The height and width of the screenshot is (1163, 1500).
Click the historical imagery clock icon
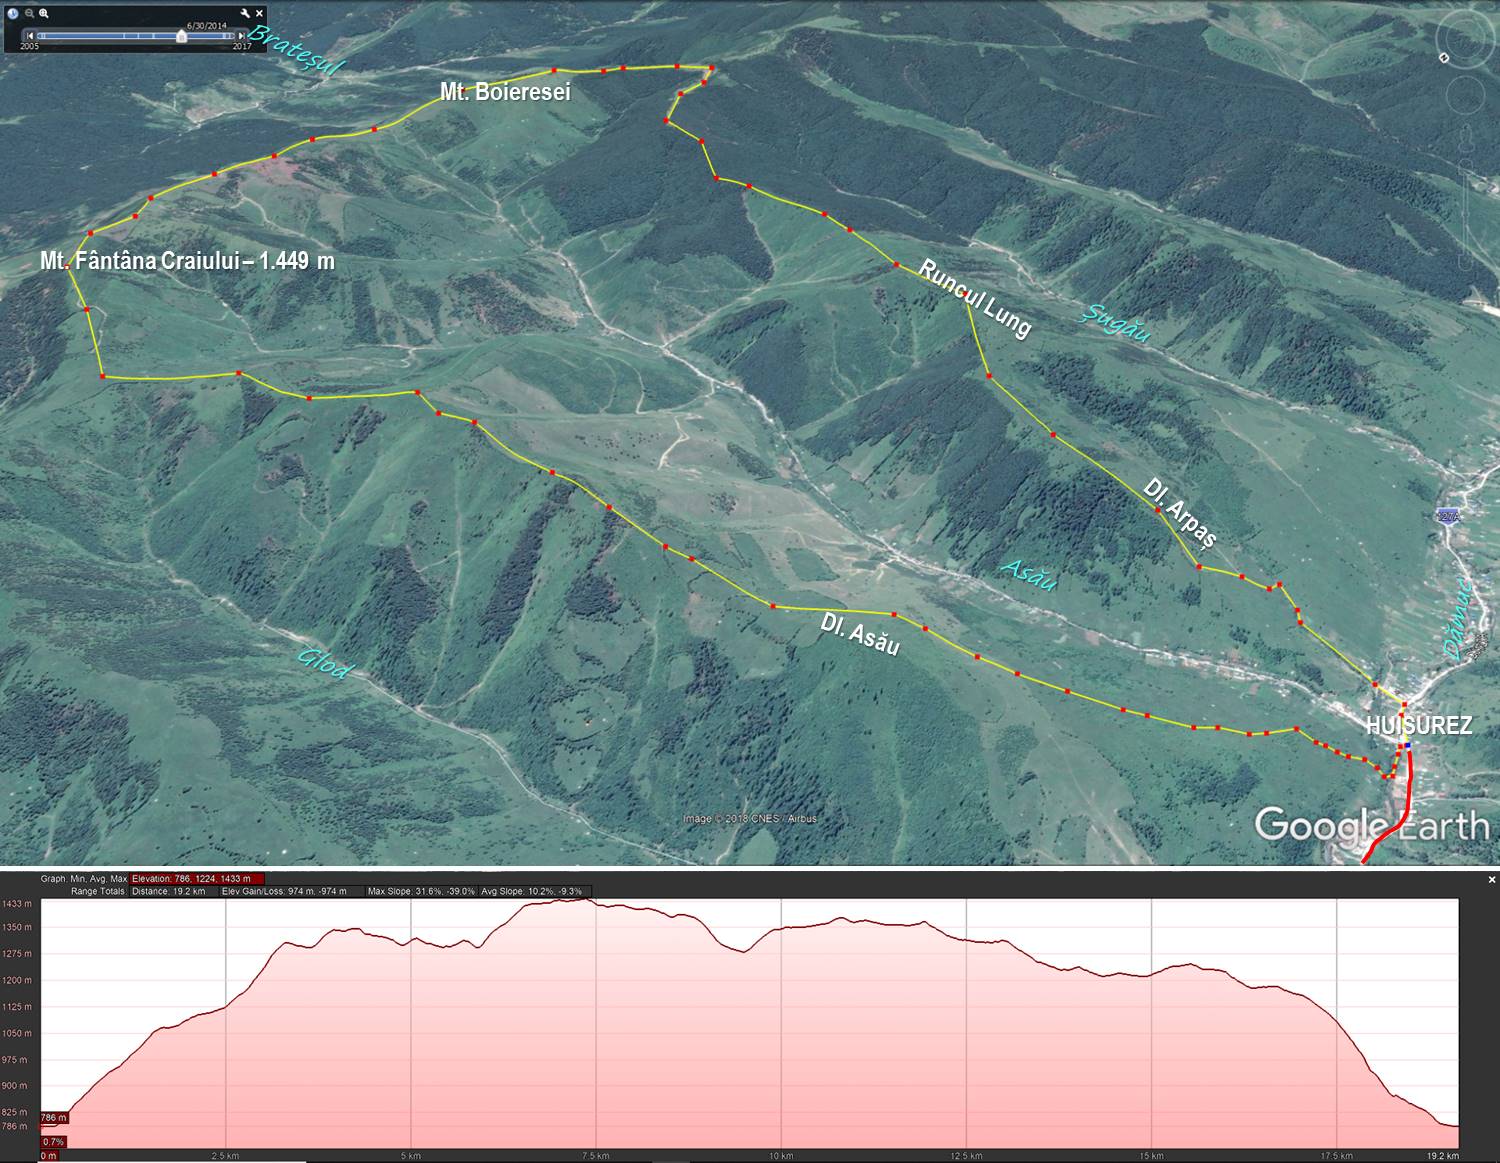[x=13, y=13]
